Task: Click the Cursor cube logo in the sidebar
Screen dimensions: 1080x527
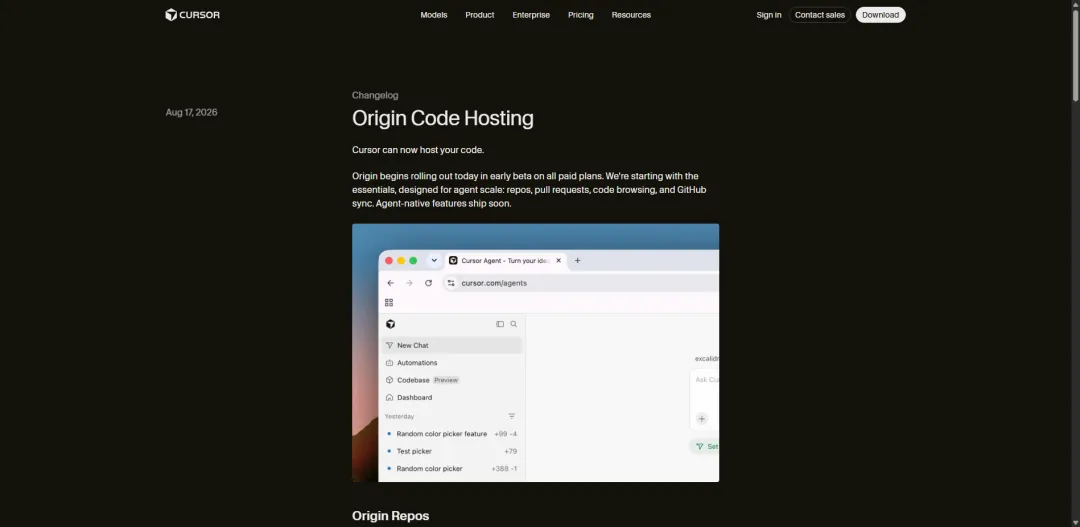Action: 391,324
